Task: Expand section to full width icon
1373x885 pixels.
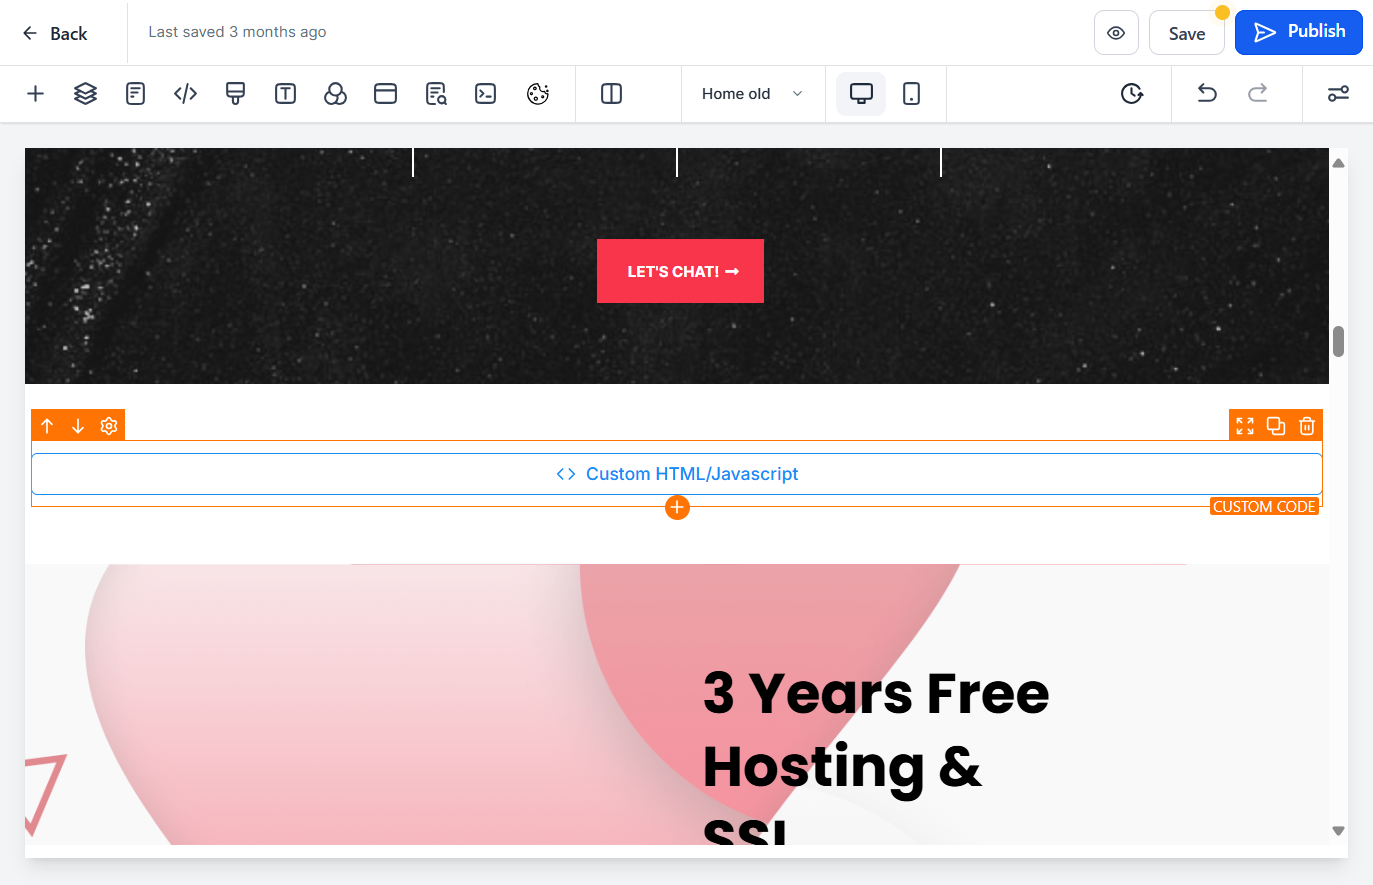Action: point(1245,426)
